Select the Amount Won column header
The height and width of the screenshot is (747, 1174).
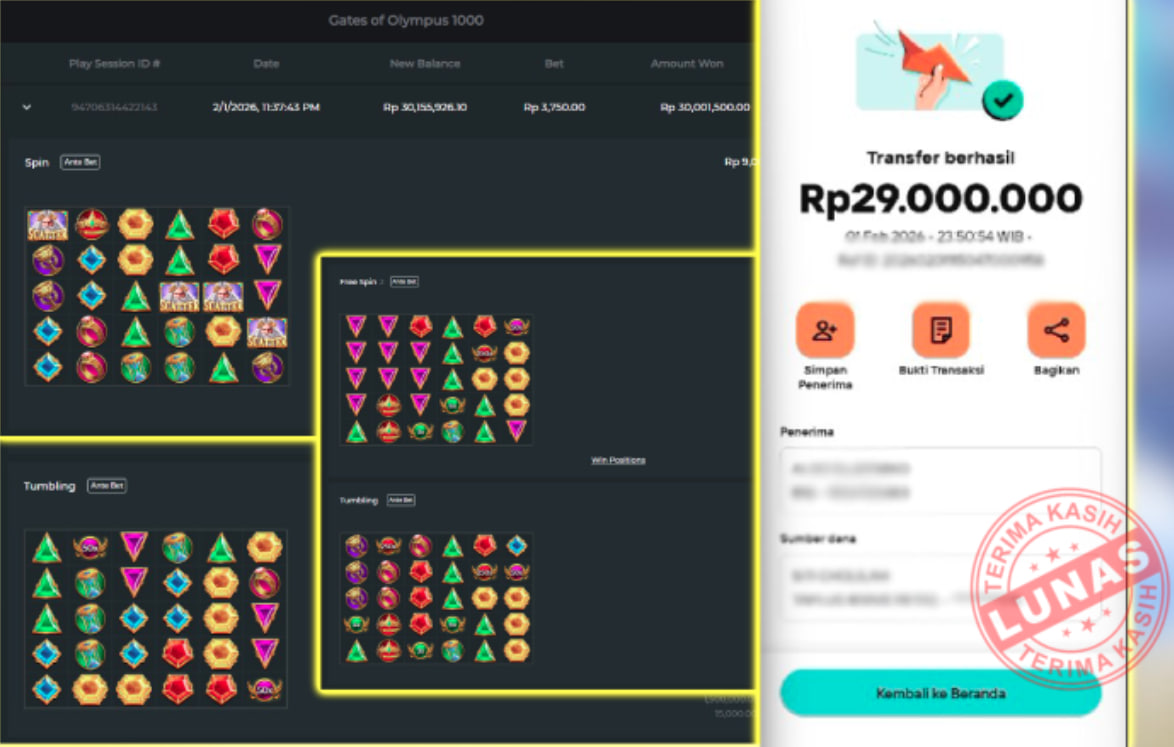(687, 64)
